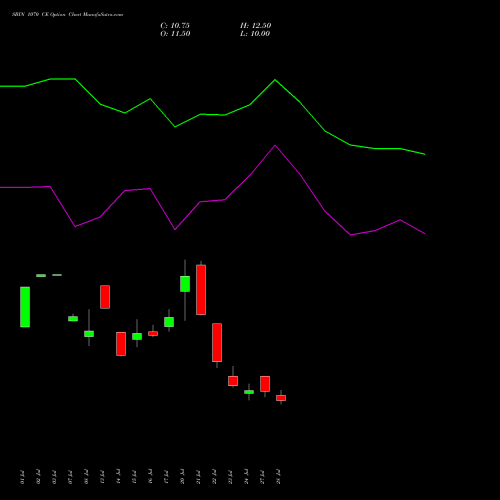Select the low value 'L: 10.00'
This screenshot has width=500, height=500.
[x=255, y=34]
